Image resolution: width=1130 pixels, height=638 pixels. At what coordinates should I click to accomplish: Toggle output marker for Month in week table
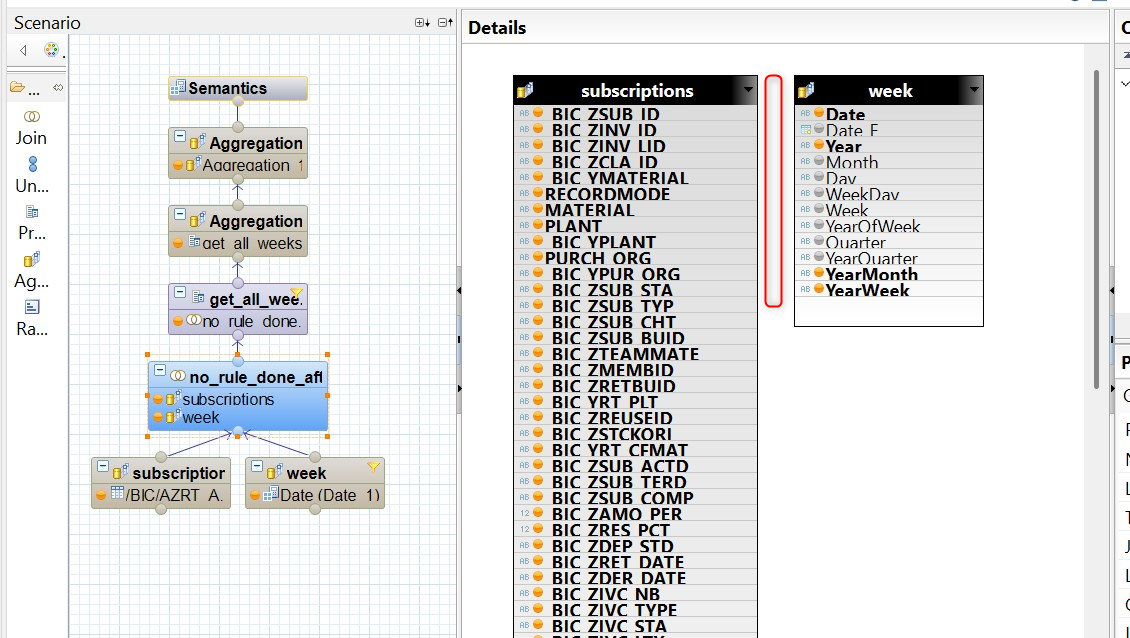(818, 162)
